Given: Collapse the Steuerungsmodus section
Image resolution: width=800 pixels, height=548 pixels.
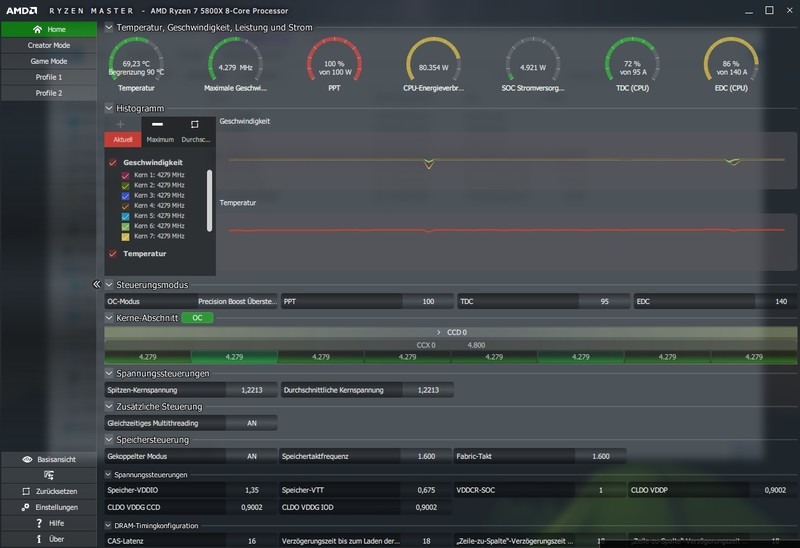Looking at the screenshot, I should coord(109,285).
